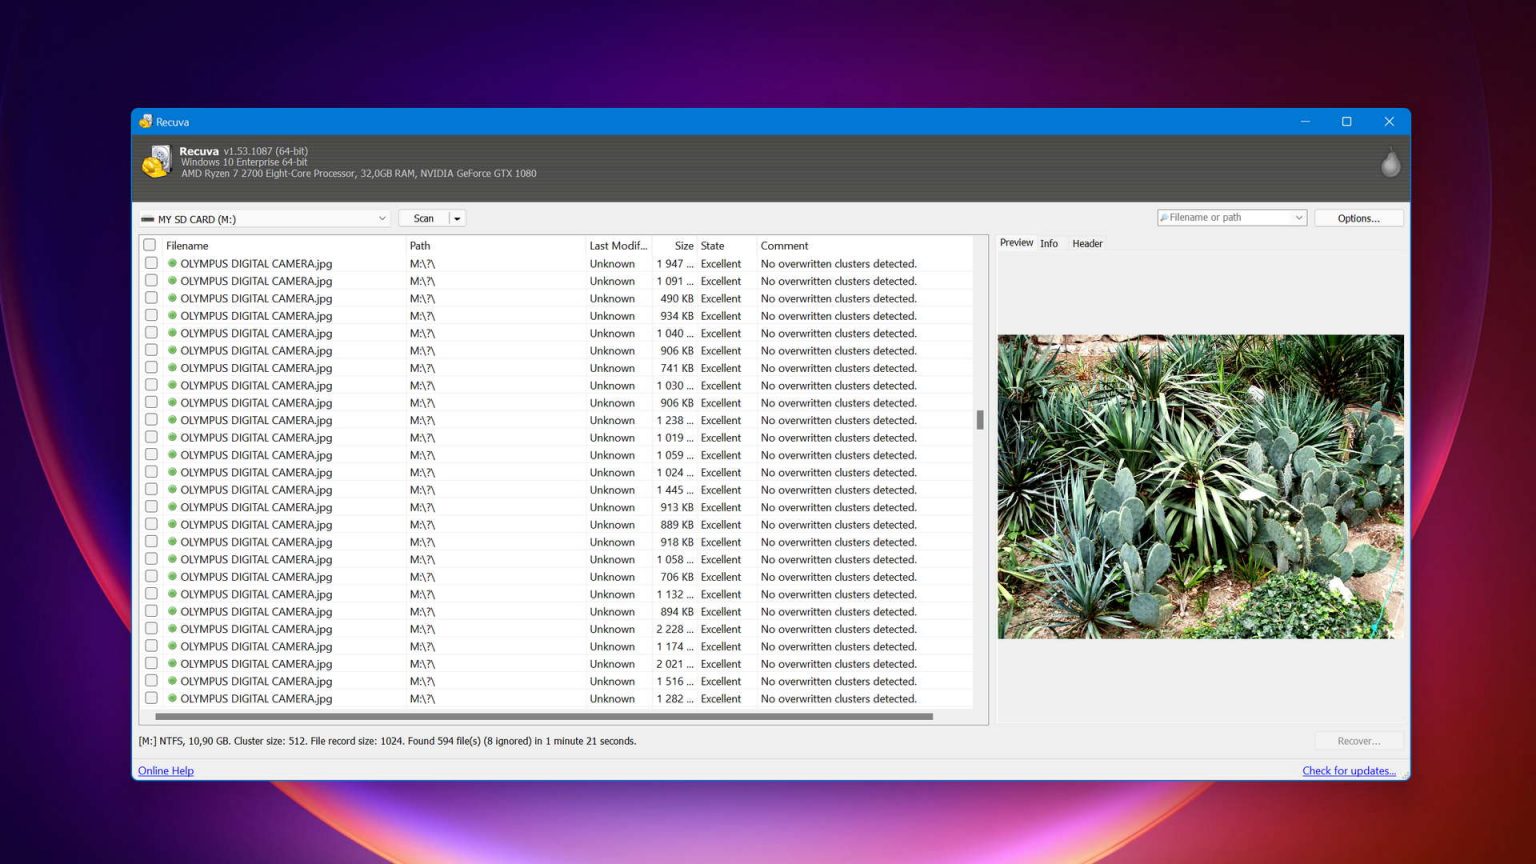Check the first OLYMPUS DIGITAL CAMERA.jpg file
Image resolution: width=1536 pixels, height=864 pixels.
[151, 263]
